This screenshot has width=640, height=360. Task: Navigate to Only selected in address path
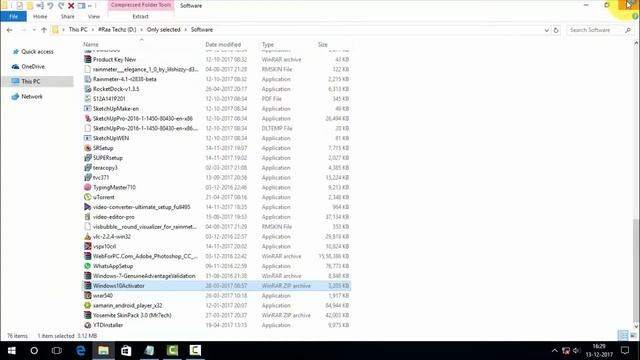[164, 30]
